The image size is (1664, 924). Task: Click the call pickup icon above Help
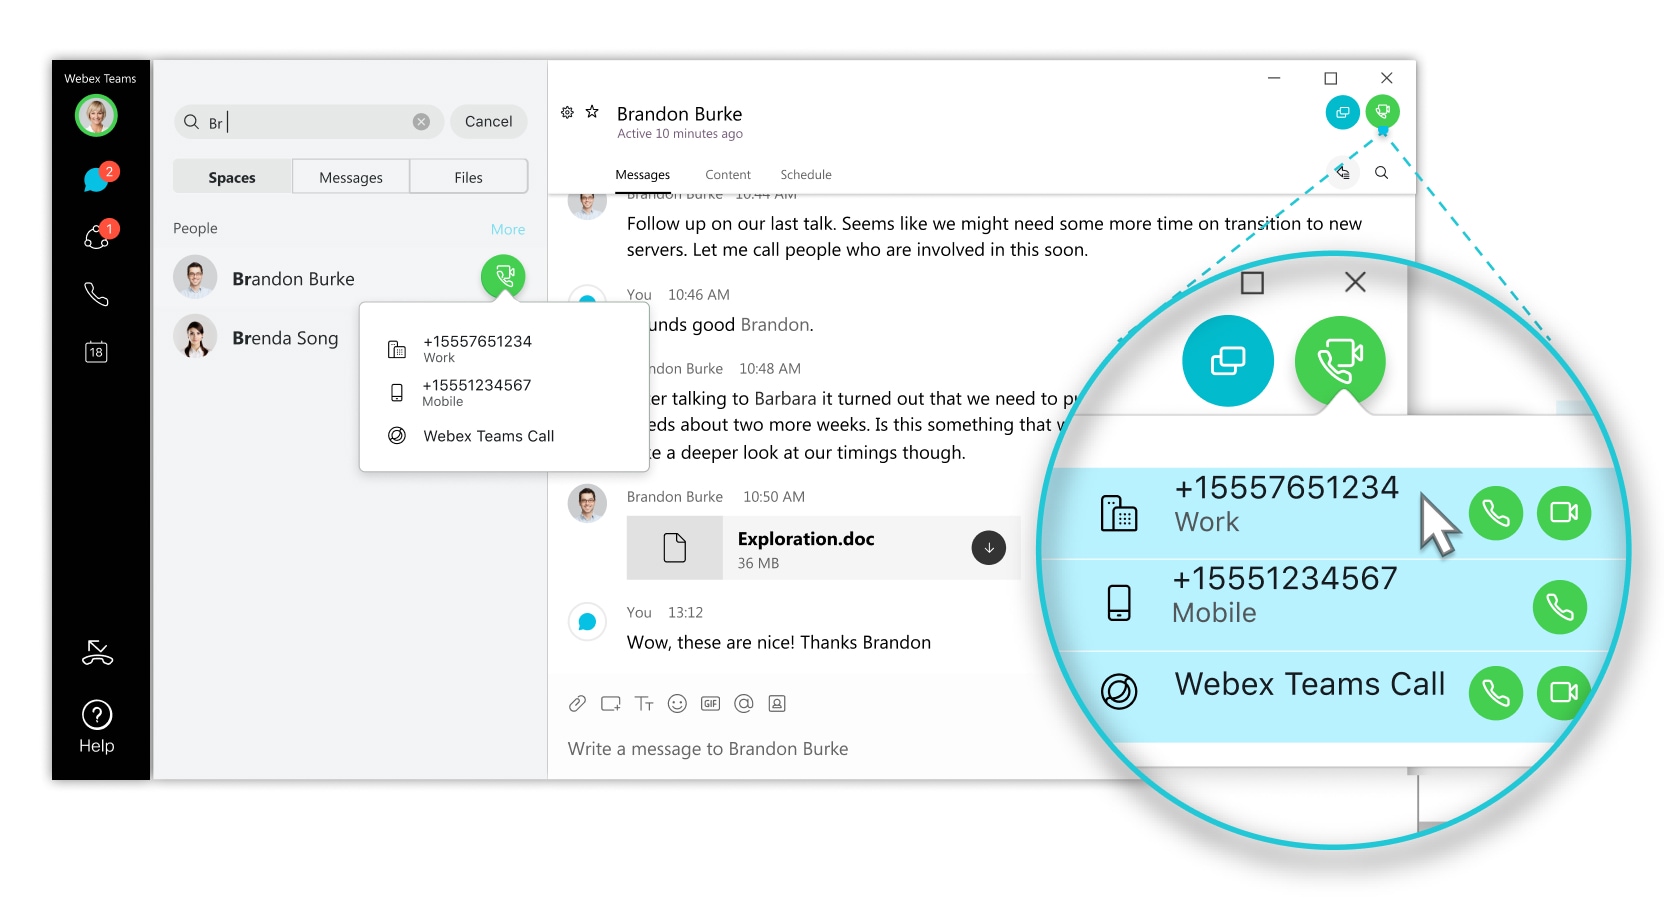coord(97,653)
